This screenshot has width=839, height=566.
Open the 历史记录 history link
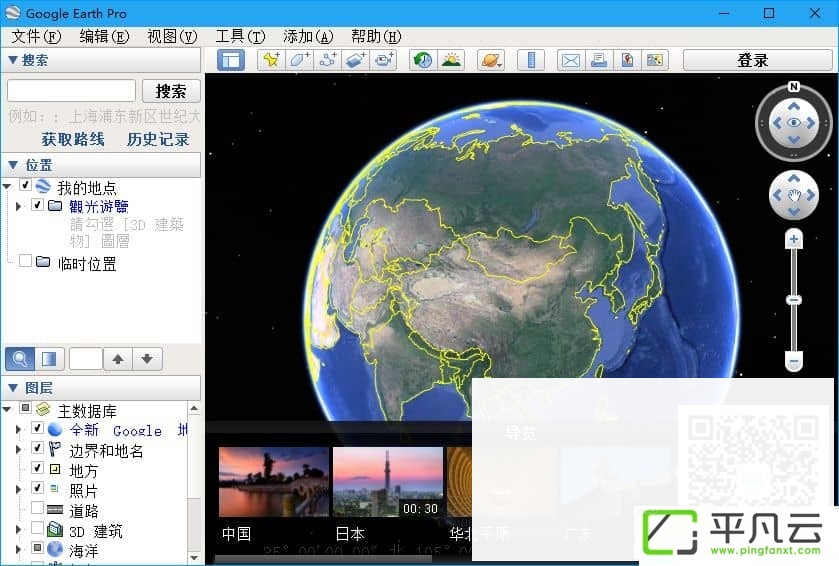(x=158, y=140)
